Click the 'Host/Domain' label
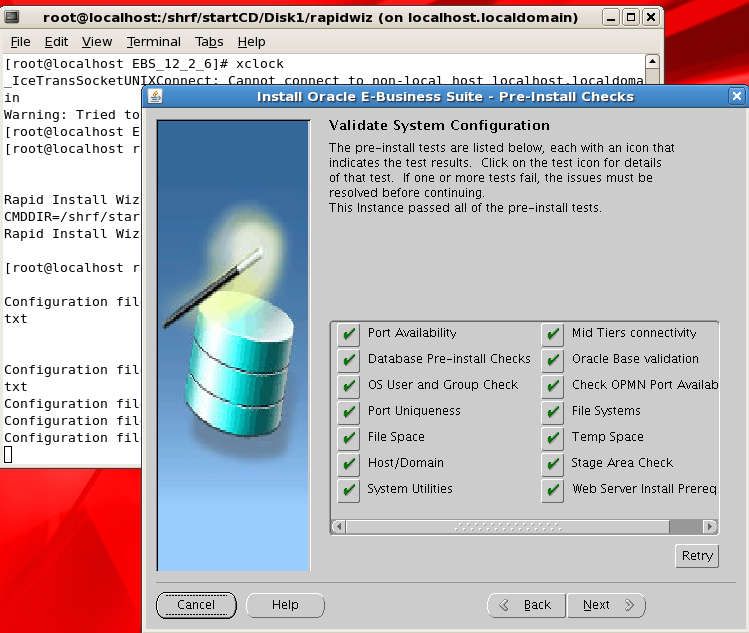The image size is (749, 633). [x=406, y=462]
